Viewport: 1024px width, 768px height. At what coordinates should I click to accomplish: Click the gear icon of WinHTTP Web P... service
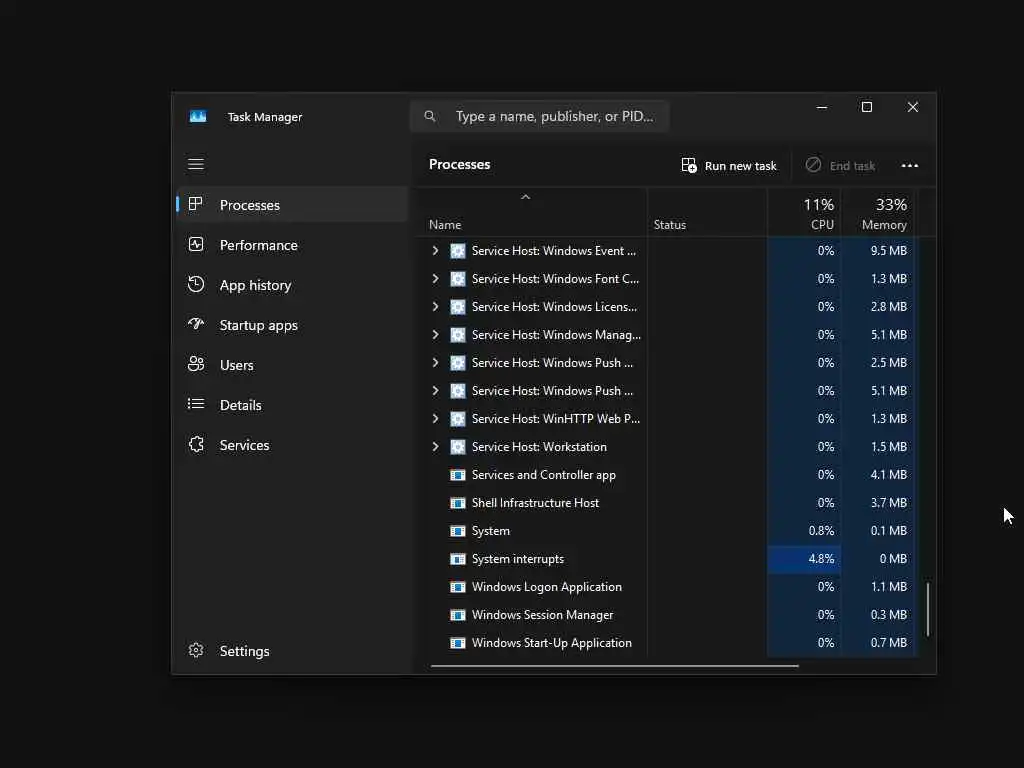coord(458,419)
